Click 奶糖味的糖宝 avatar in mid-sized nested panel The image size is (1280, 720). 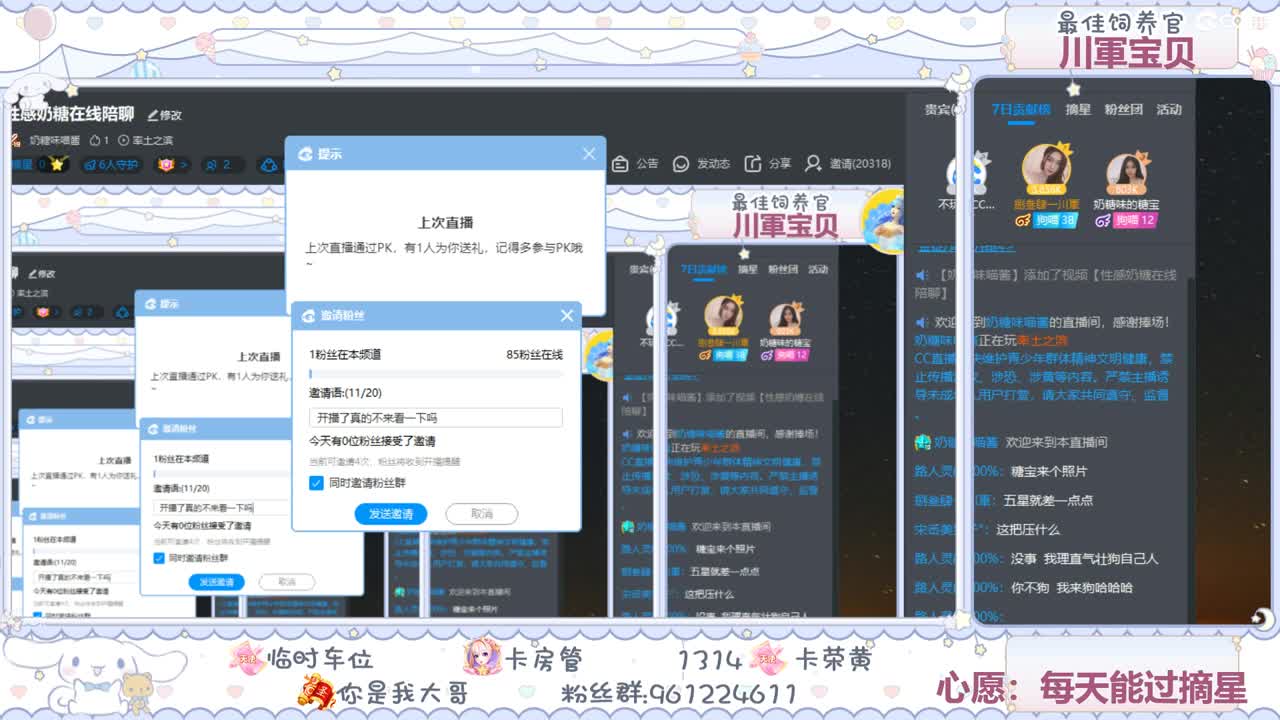pos(786,320)
